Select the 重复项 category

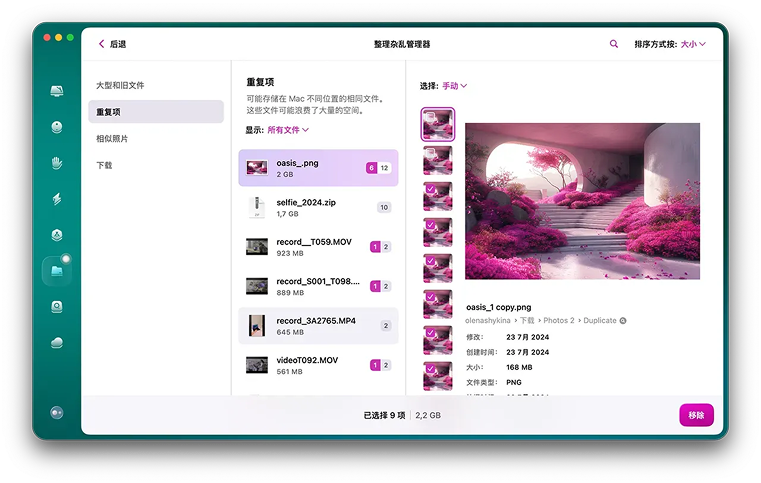(x=156, y=112)
